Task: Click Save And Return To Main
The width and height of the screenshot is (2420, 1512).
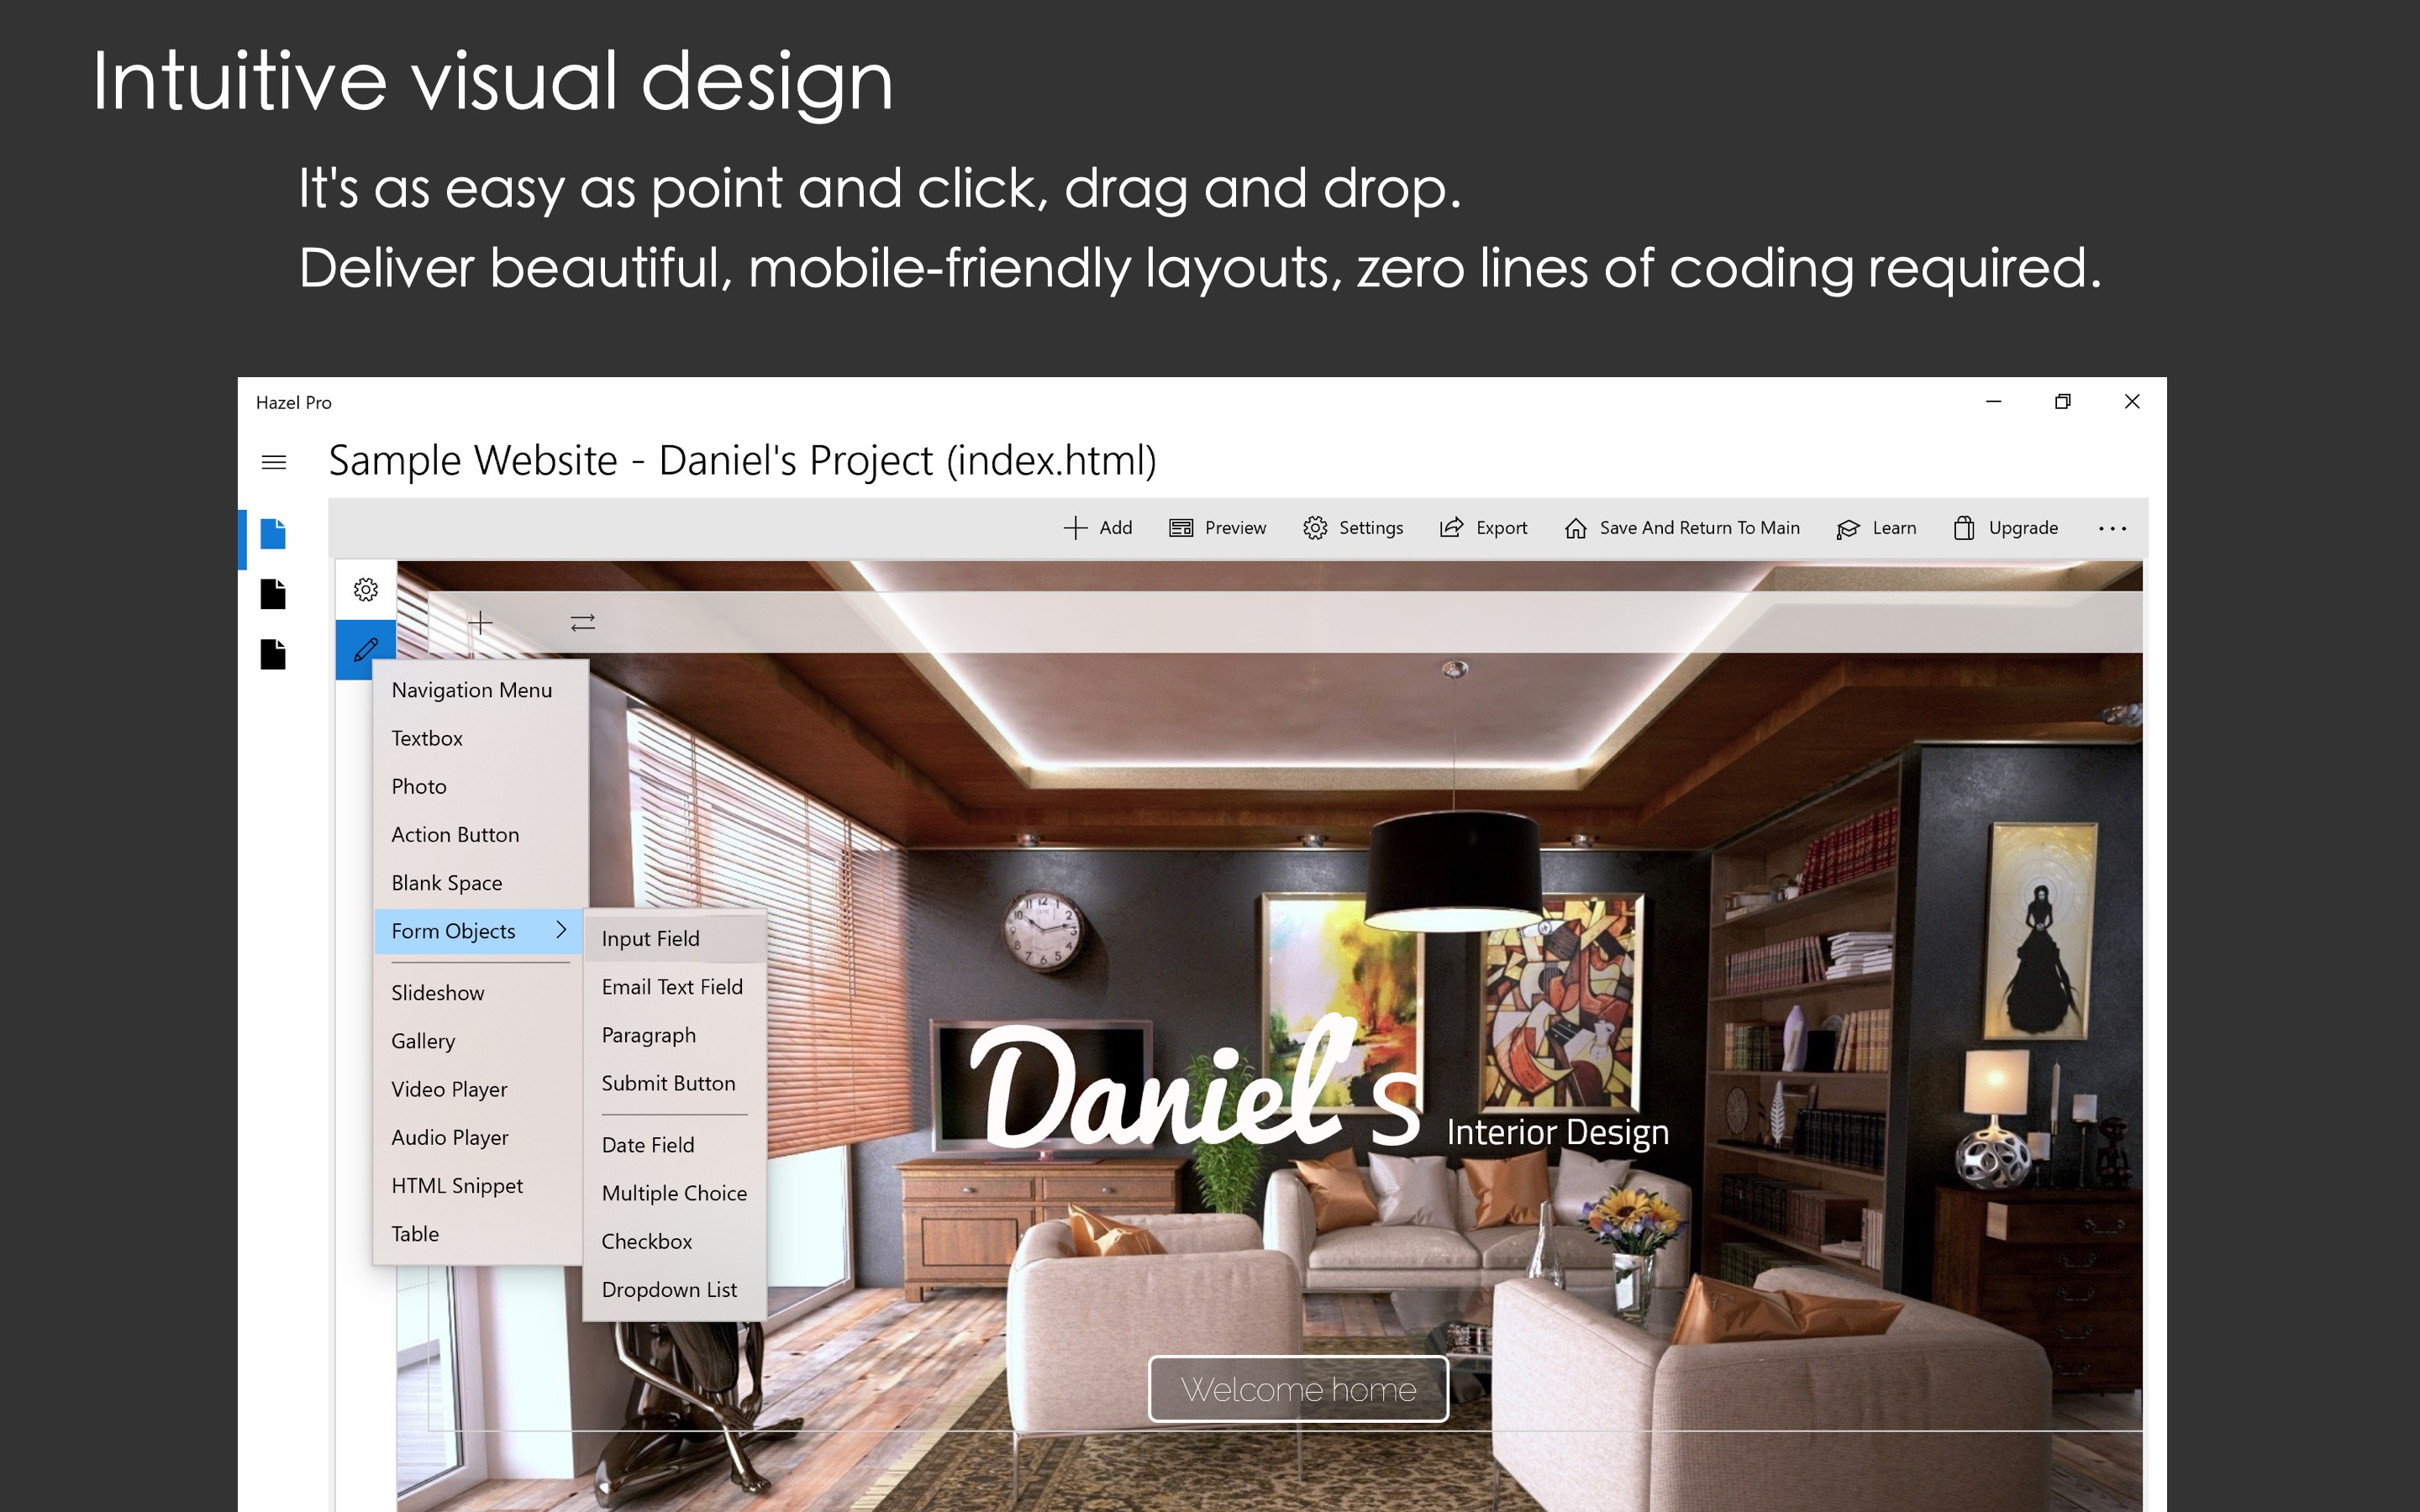Action: point(1682,528)
